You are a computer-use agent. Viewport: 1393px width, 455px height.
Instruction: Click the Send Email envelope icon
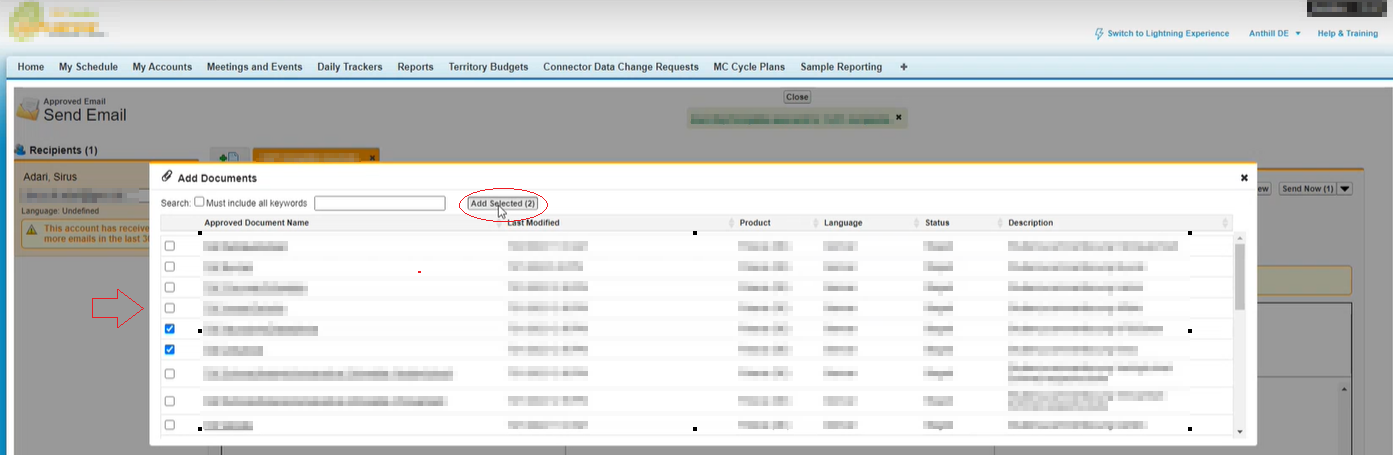tap(27, 108)
